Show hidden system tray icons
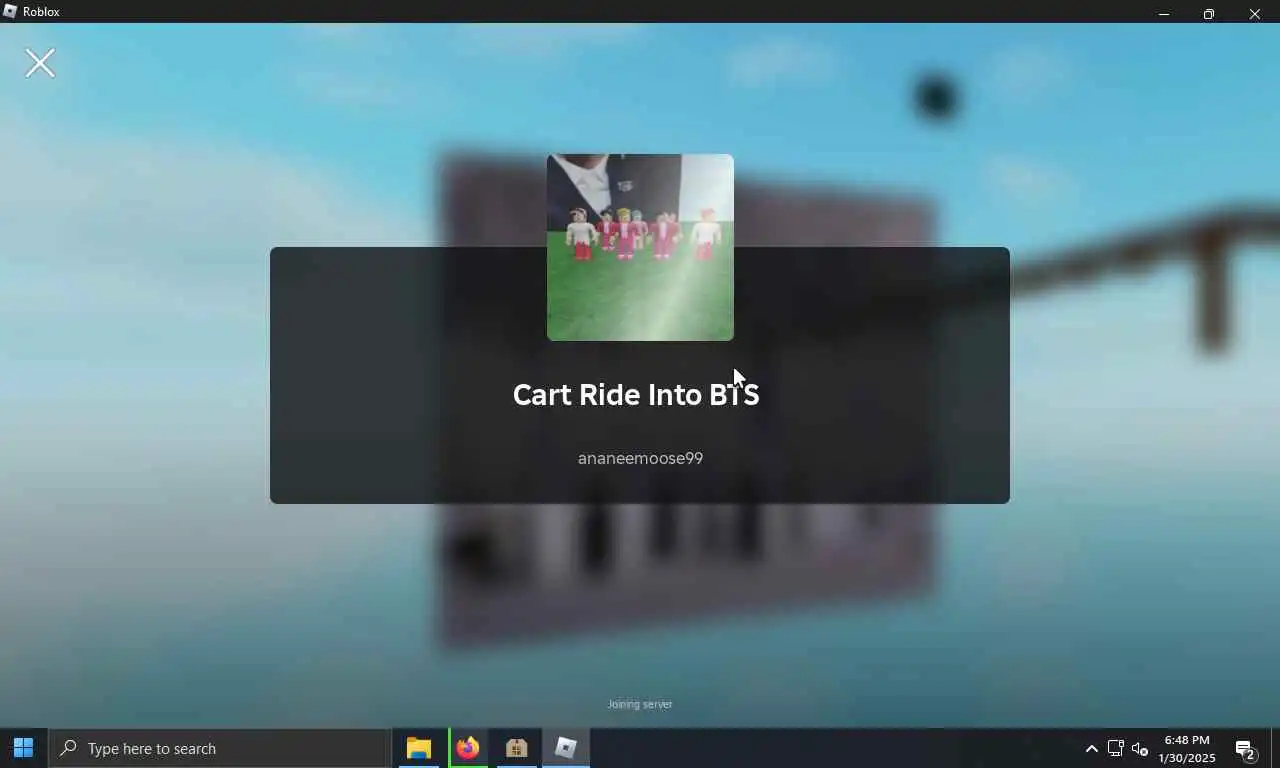 pos(1091,748)
